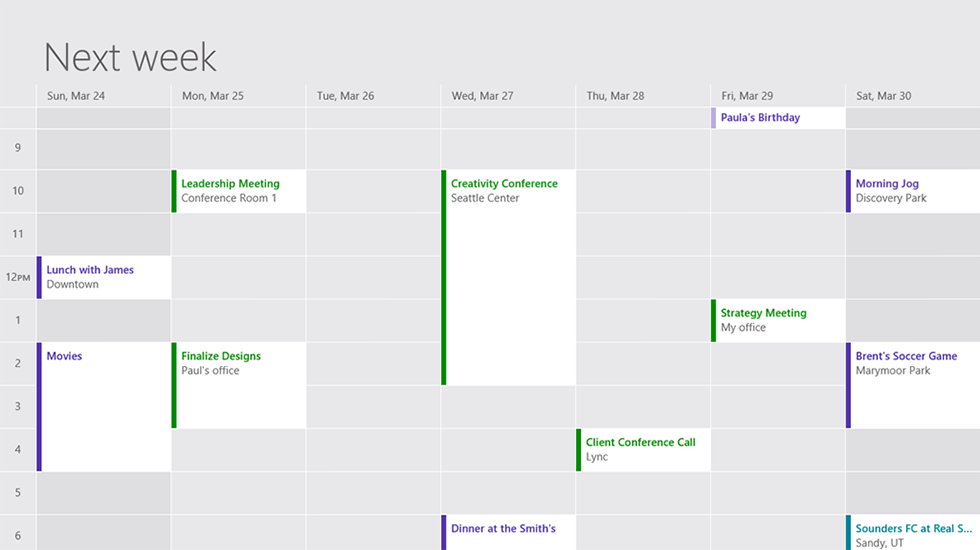
Task: Click the Brent's Soccer Game event
Action: tap(912, 385)
